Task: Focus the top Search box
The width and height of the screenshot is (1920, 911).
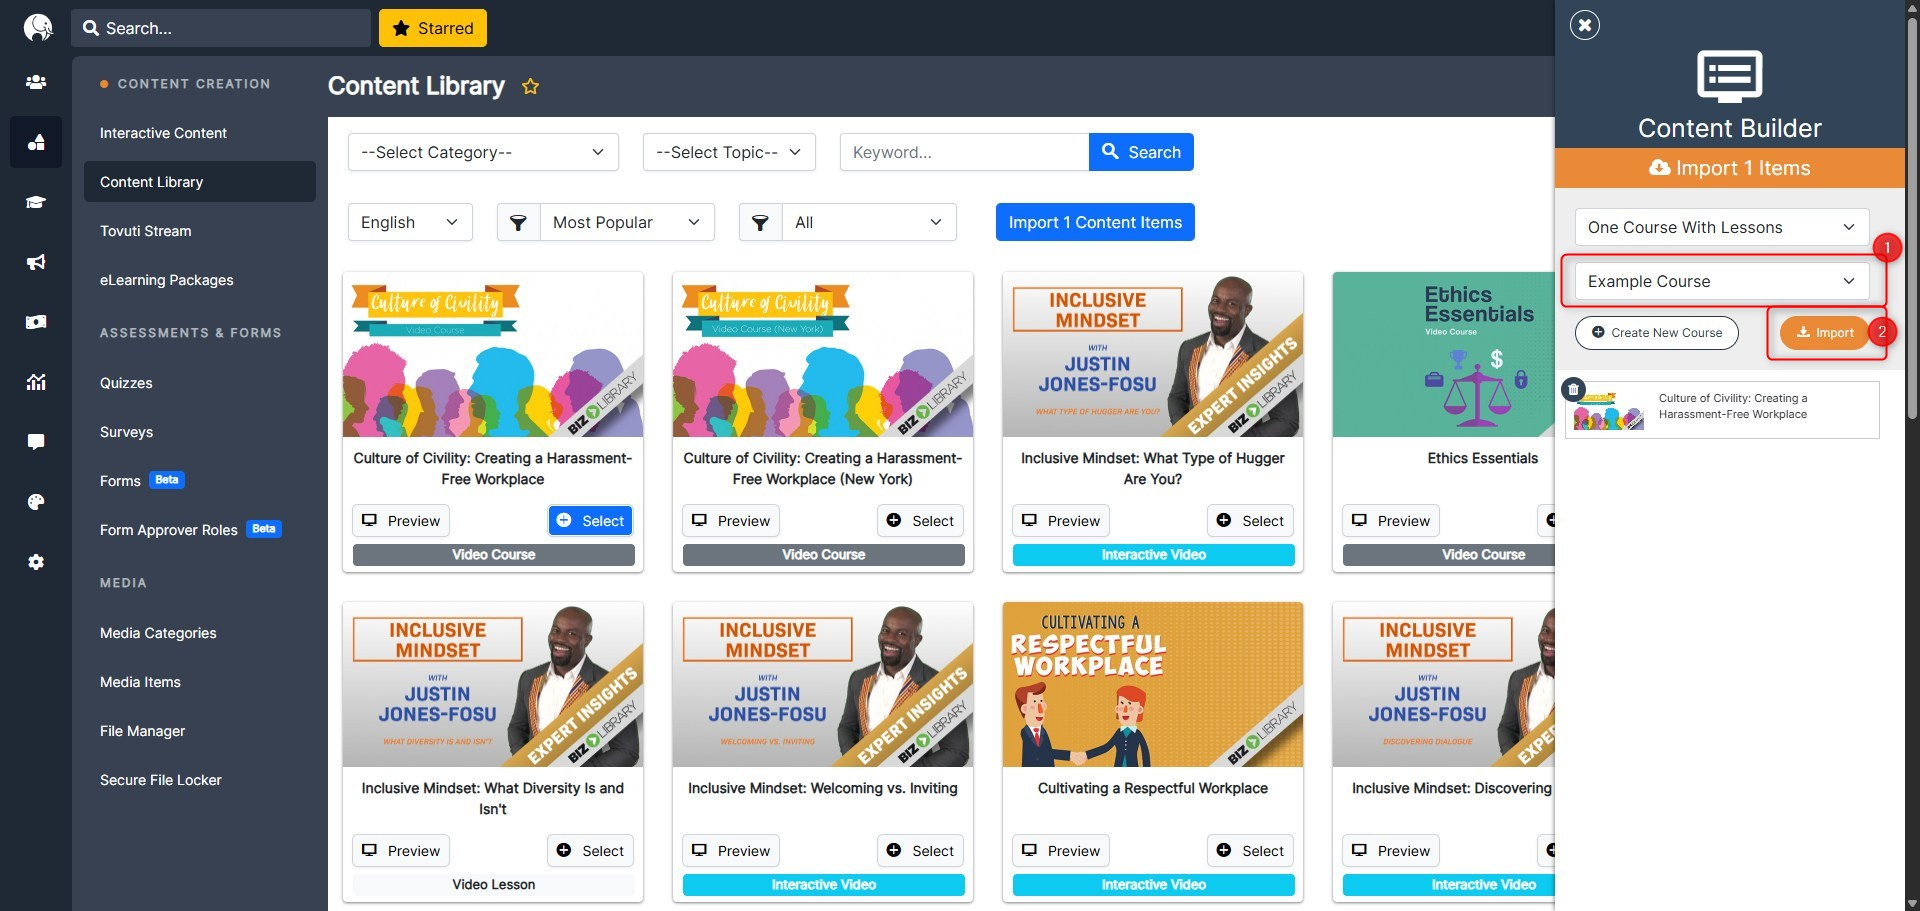Action: (x=221, y=28)
